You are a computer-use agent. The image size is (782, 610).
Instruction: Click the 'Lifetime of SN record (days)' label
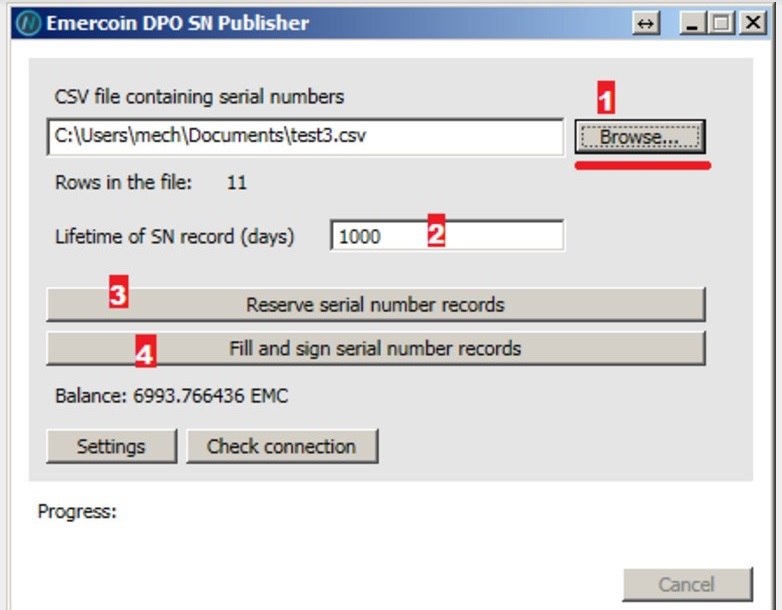[175, 236]
